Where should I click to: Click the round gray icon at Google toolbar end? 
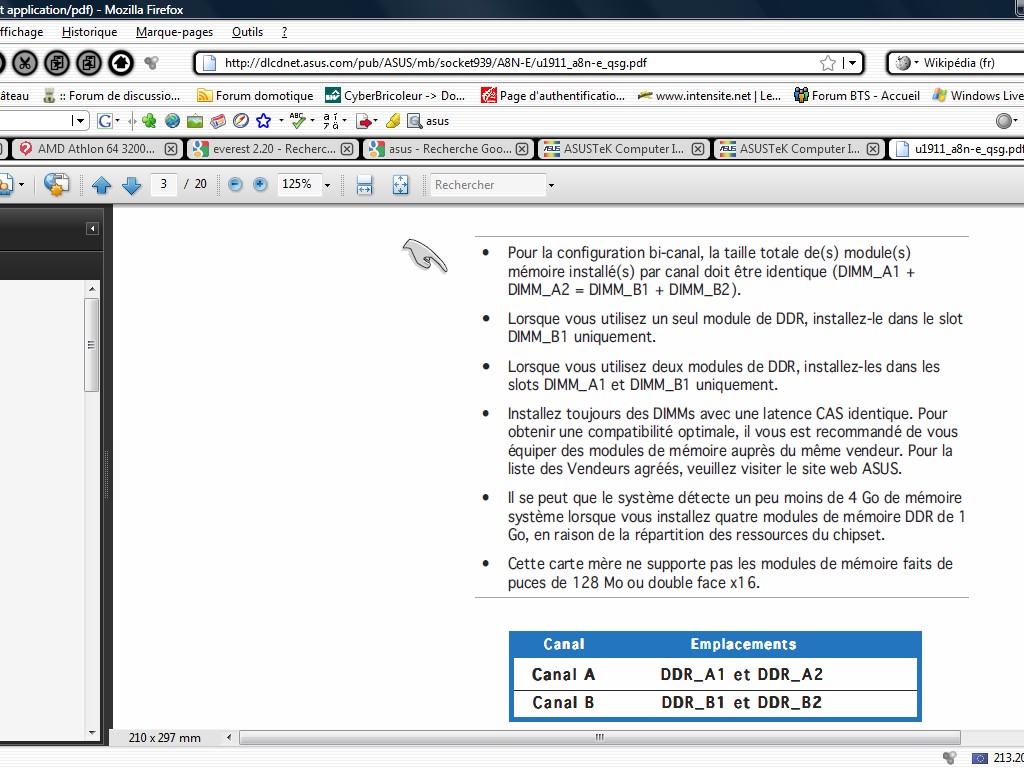click(x=1004, y=121)
